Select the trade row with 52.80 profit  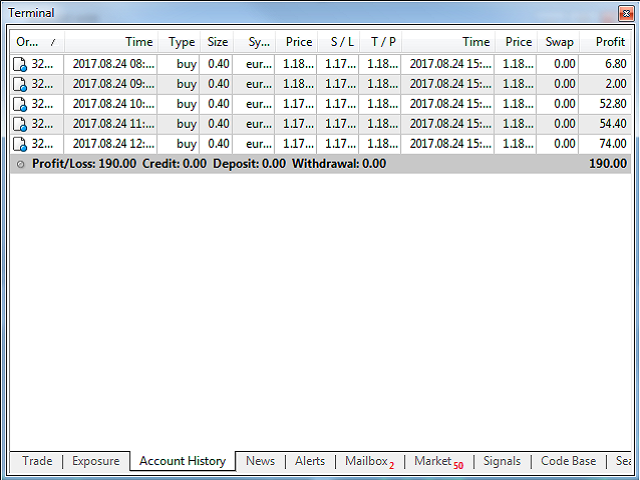coord(320,104)
